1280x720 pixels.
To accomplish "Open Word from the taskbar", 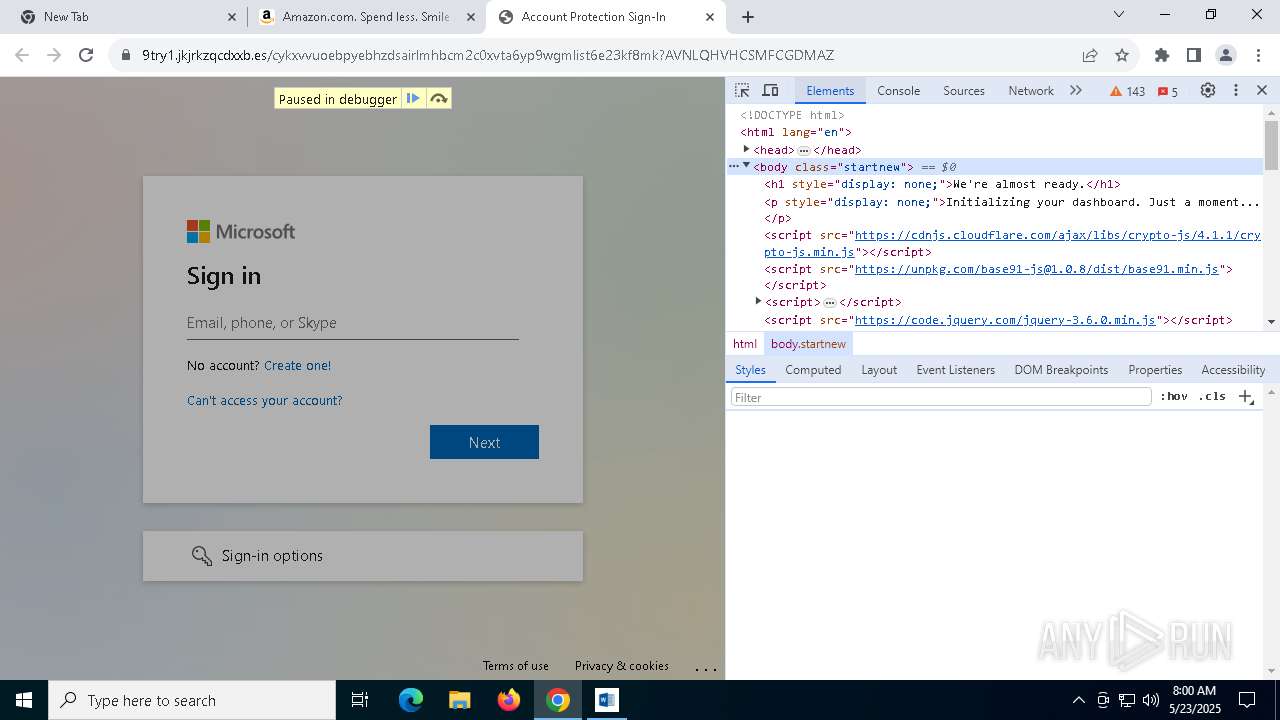I will click(x=607, y=700).
